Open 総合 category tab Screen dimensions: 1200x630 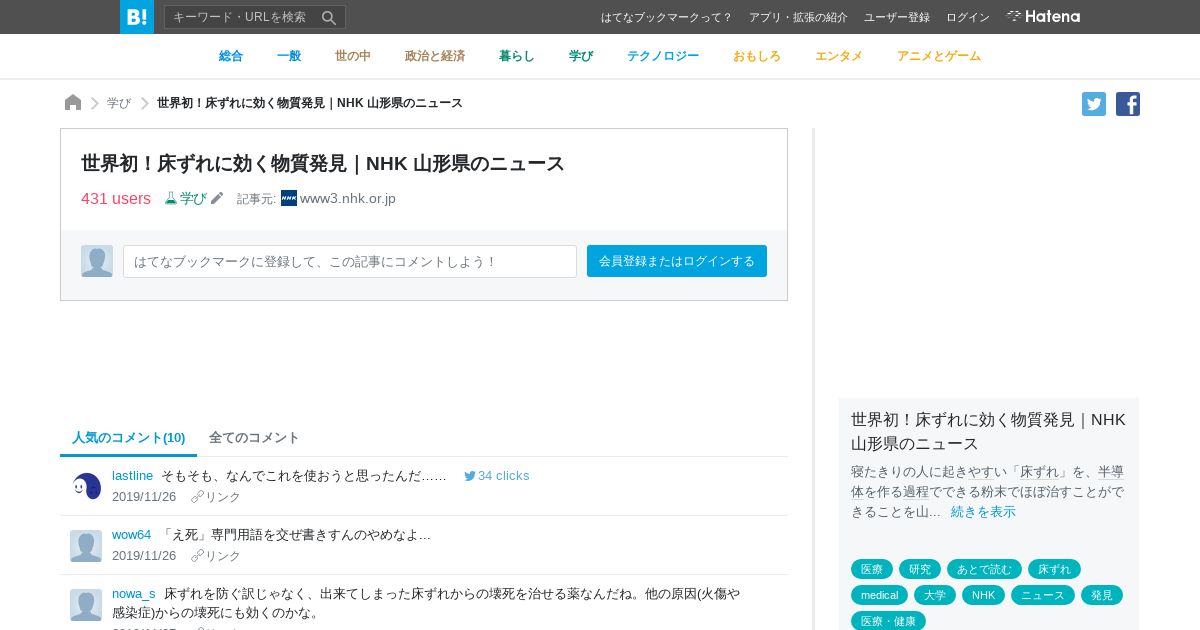(x=231, y=56)
